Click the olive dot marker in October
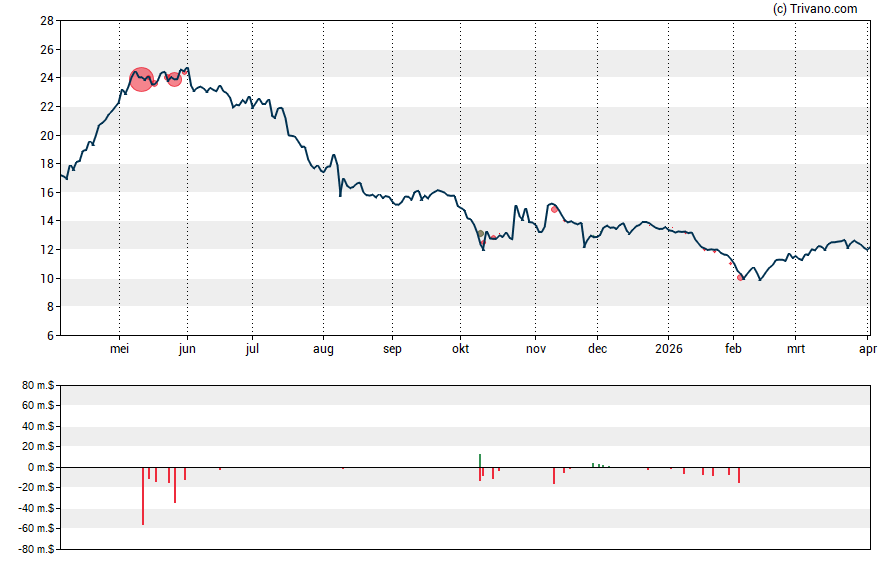The height and width of the screenshot is (565, 888). coord(480,234)
